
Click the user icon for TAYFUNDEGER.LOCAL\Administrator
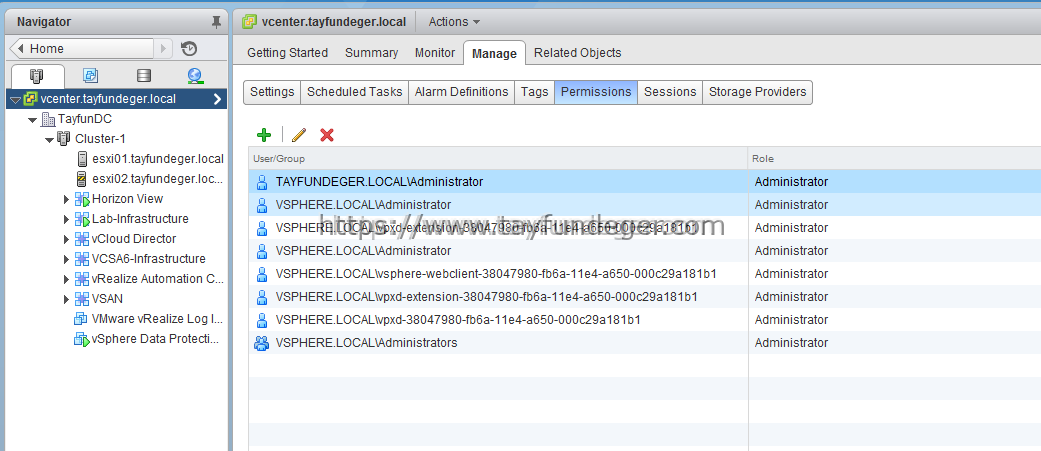(262, 181)
